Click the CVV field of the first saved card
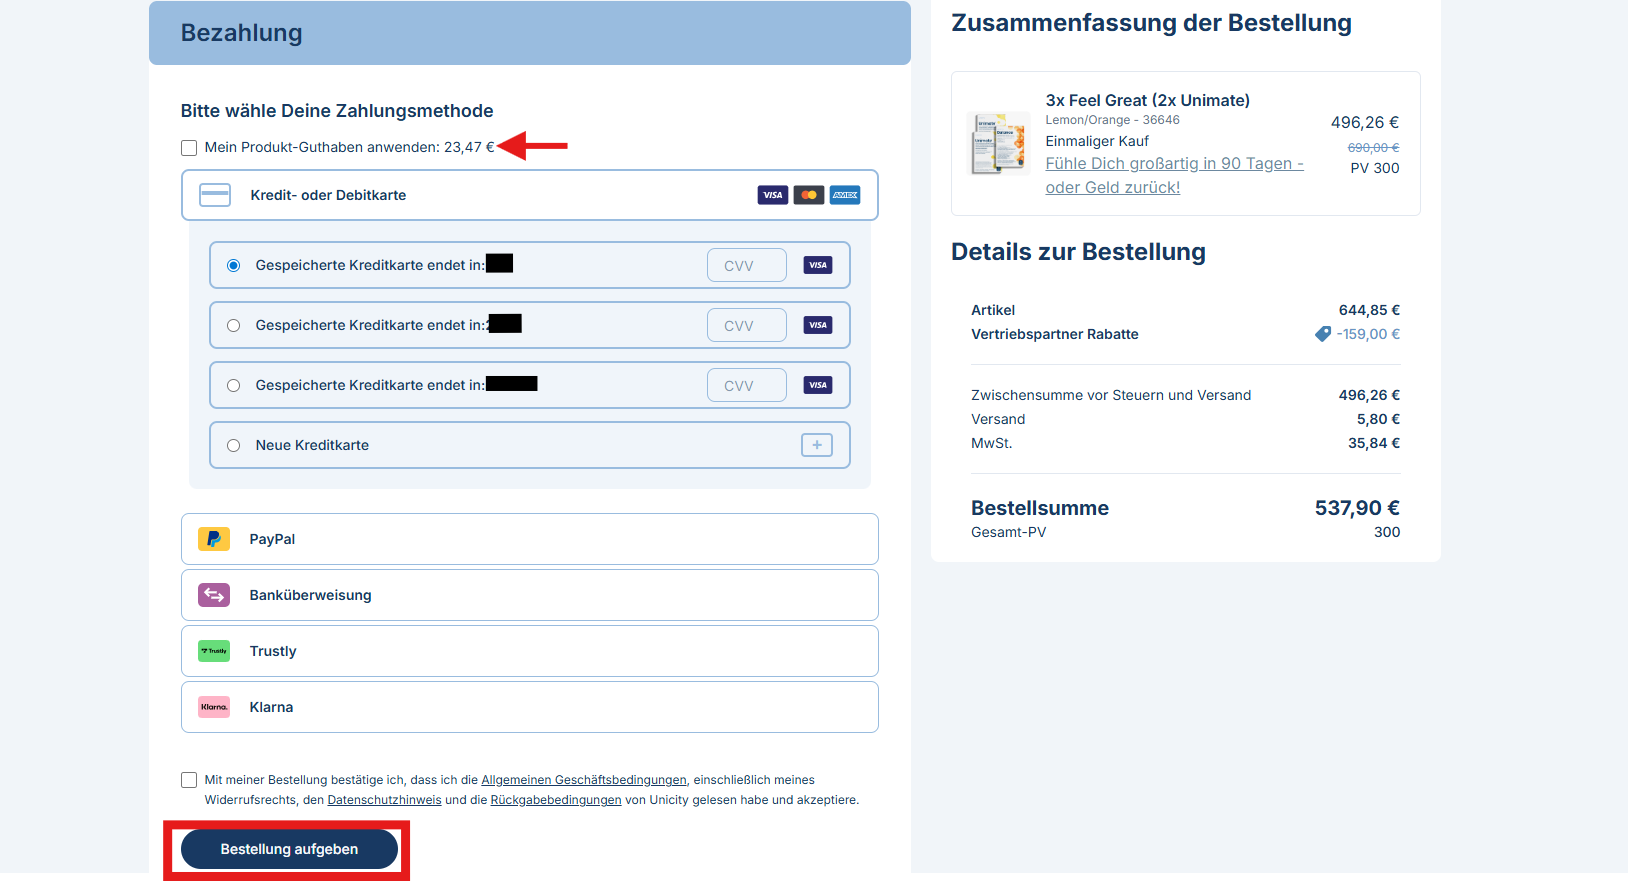1628x882 pixels. (x=746, y=265)
